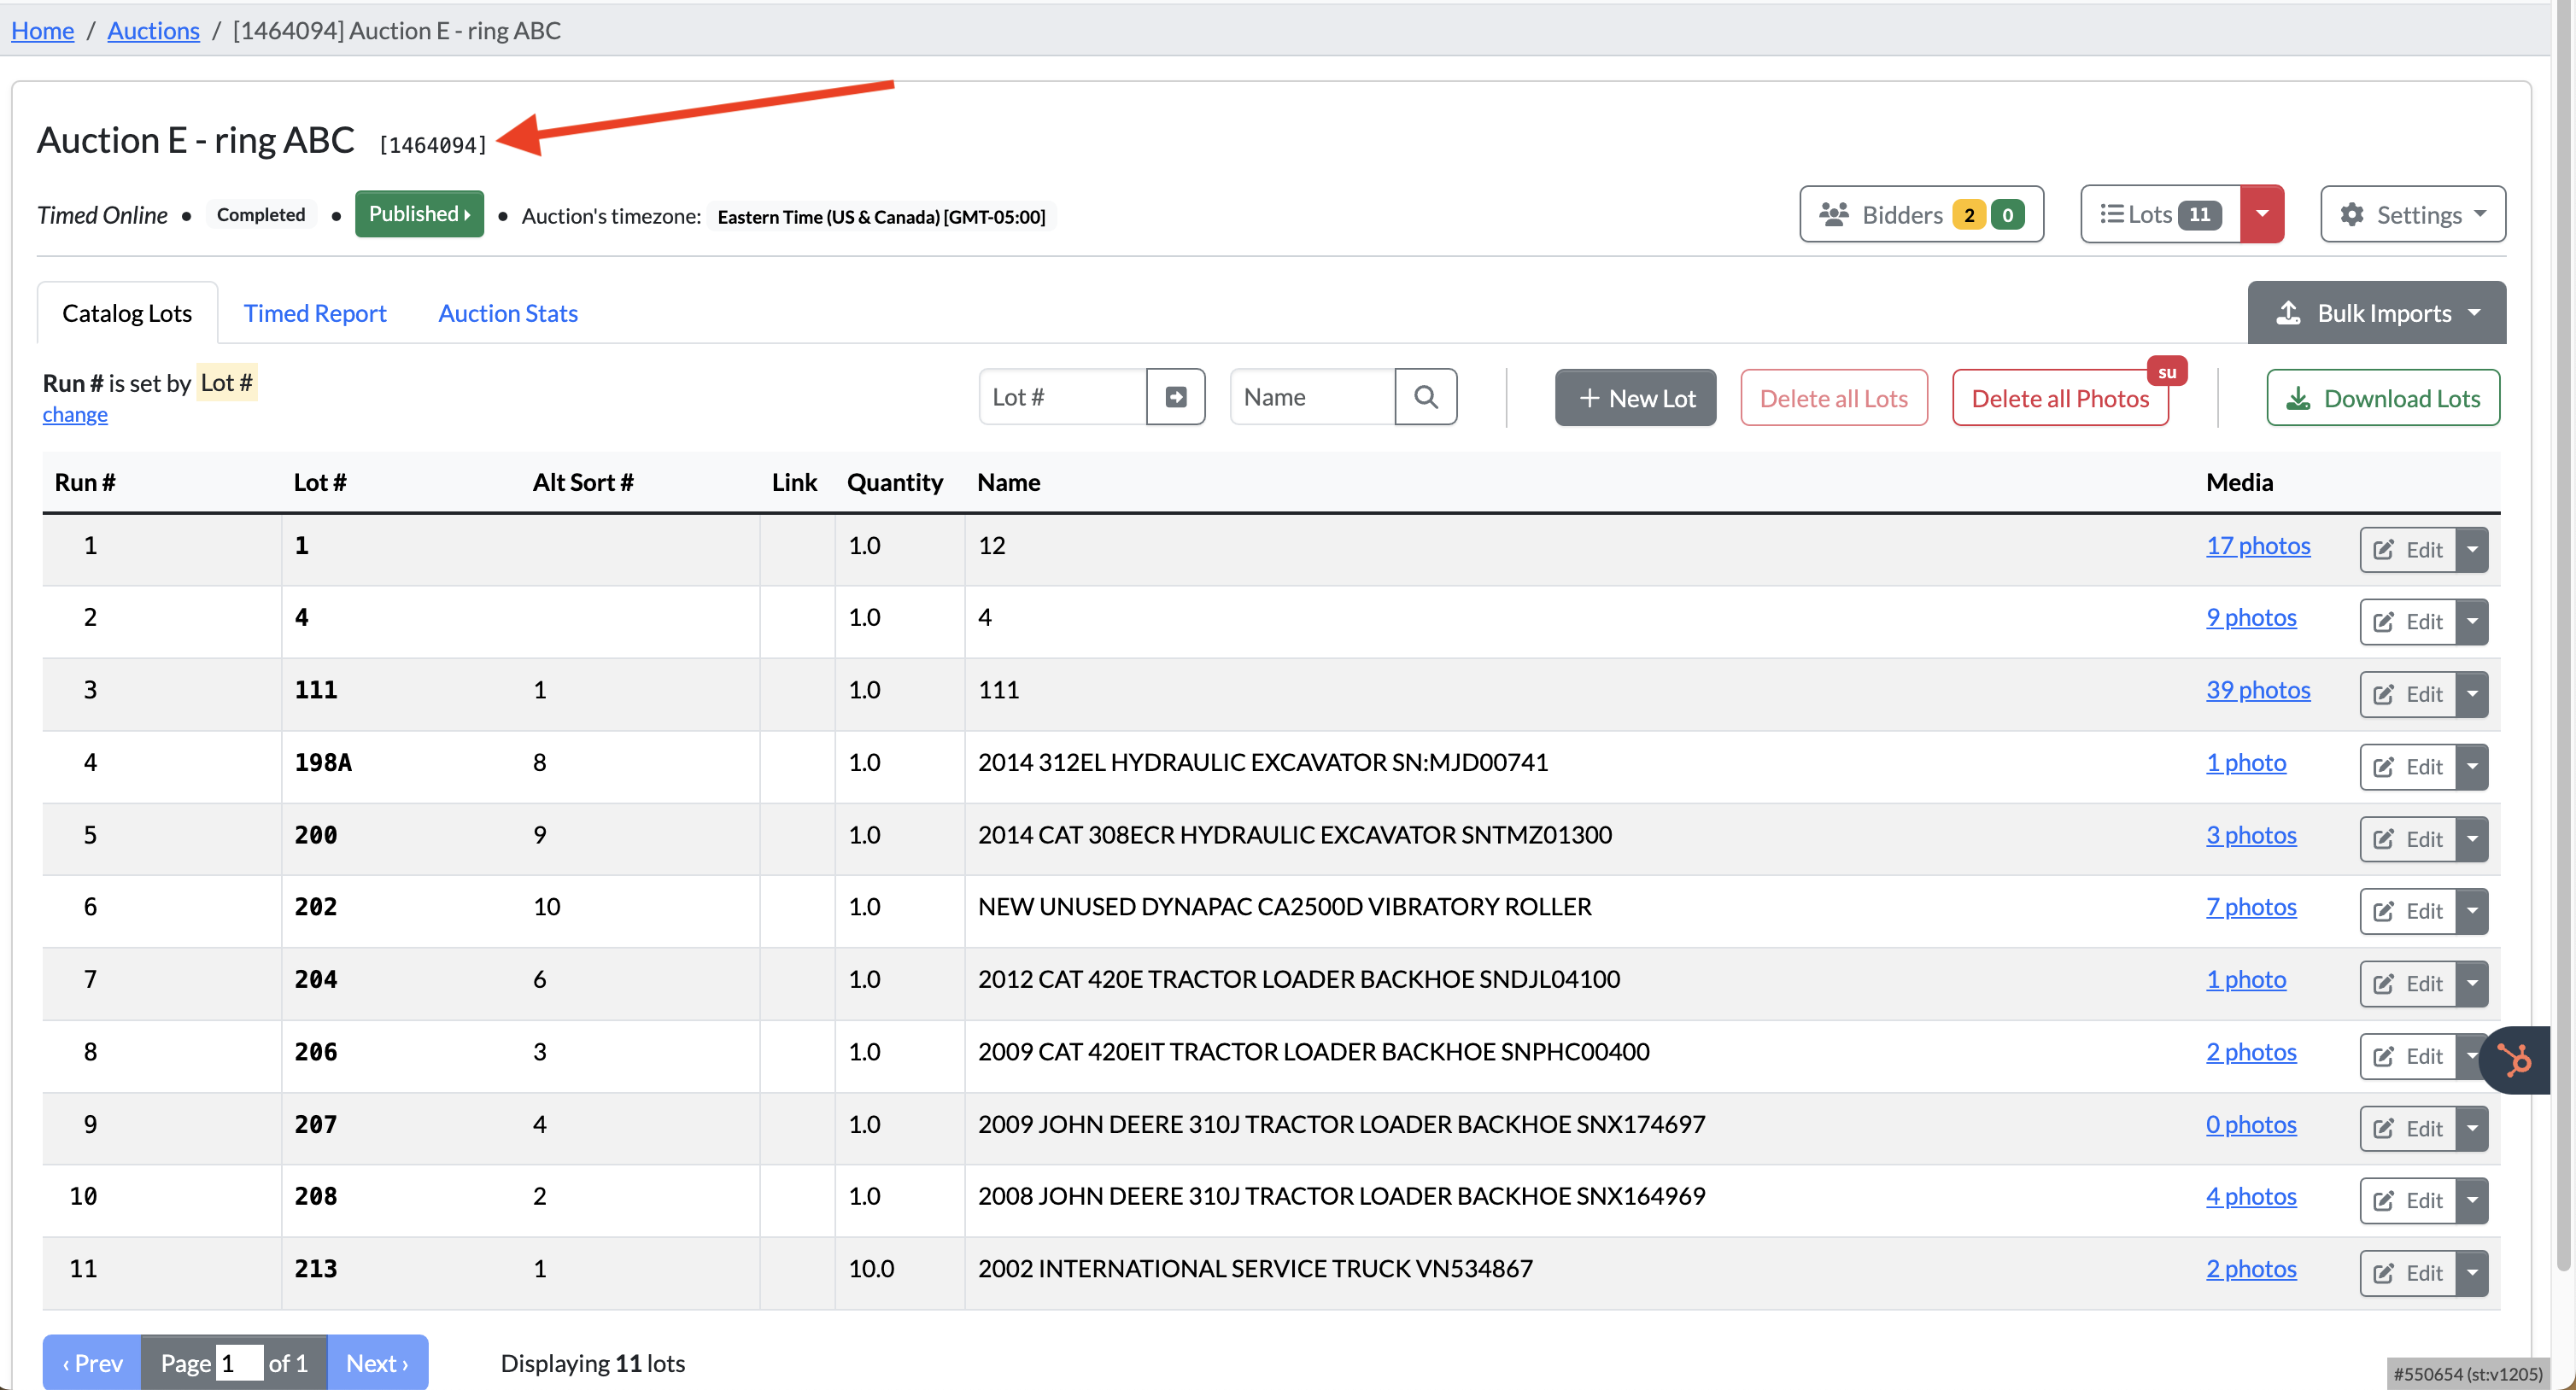Image resolution: width=2576 pixels, height=1390 pixels.
Task: Focus the Lot # input field
Action: point(1062,397)
